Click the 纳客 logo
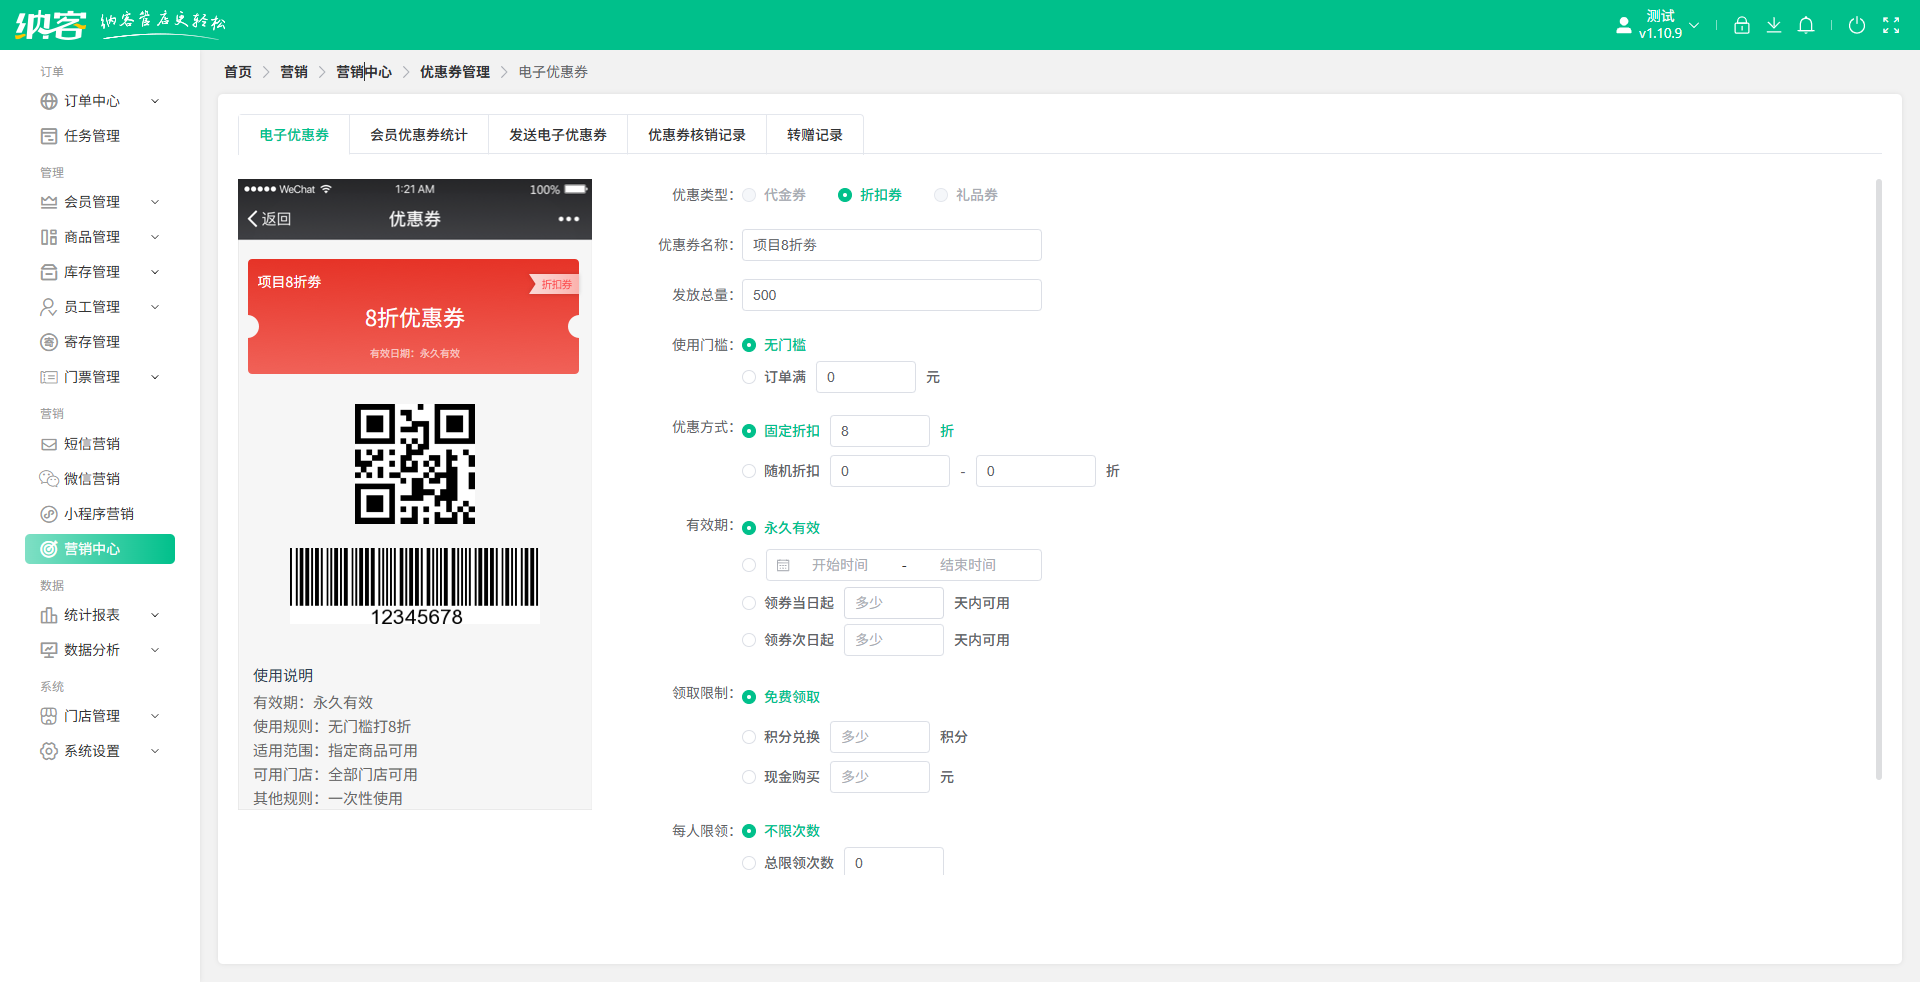 50,25
